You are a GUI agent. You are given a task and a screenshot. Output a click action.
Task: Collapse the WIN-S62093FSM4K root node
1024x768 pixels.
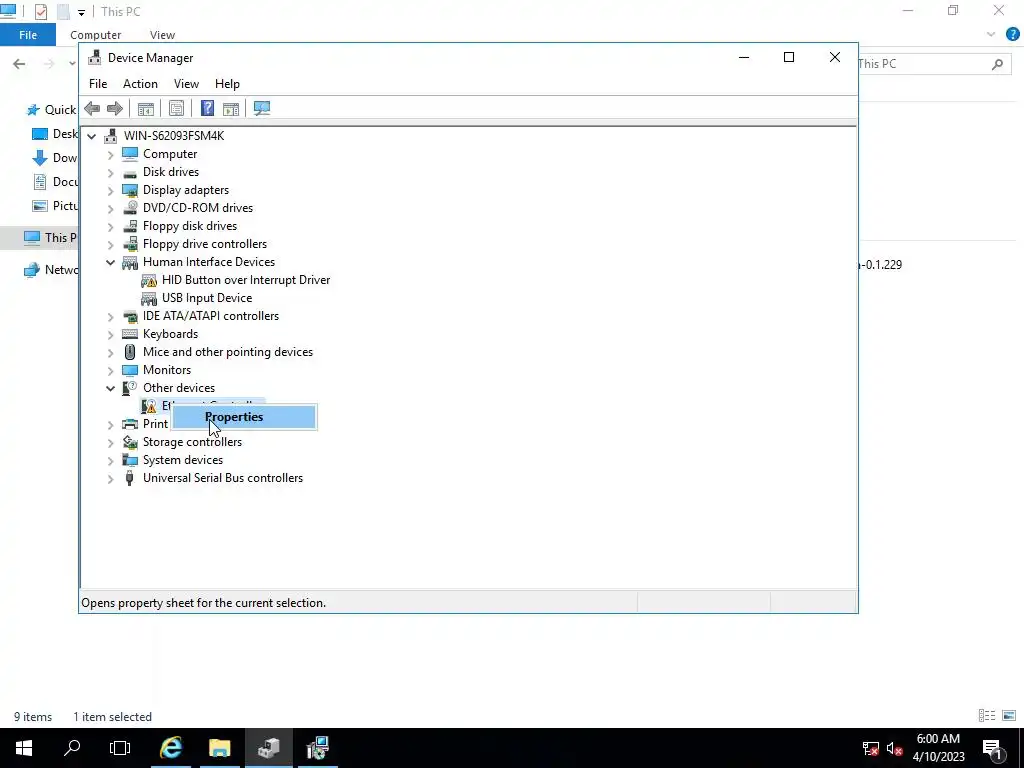tap(91, 136)
